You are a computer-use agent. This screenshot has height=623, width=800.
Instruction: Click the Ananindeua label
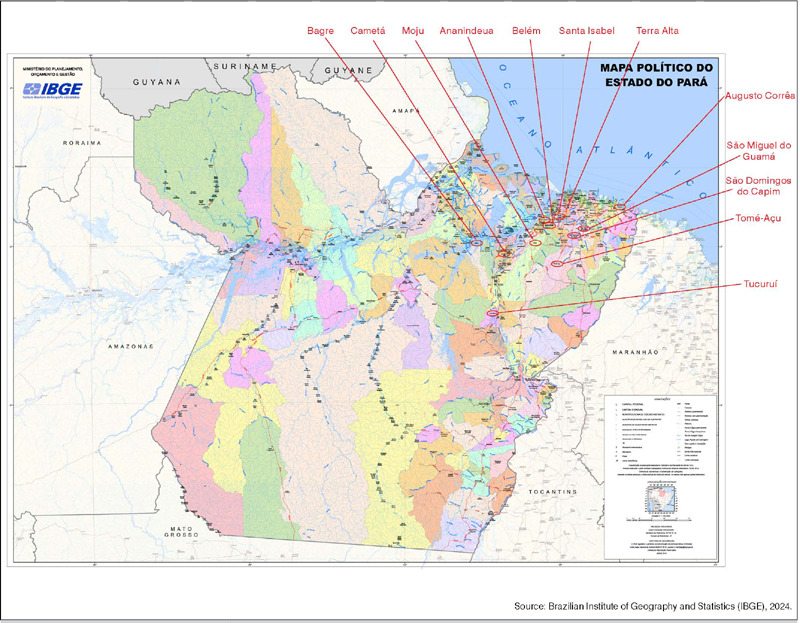click(x=465, y=31)
